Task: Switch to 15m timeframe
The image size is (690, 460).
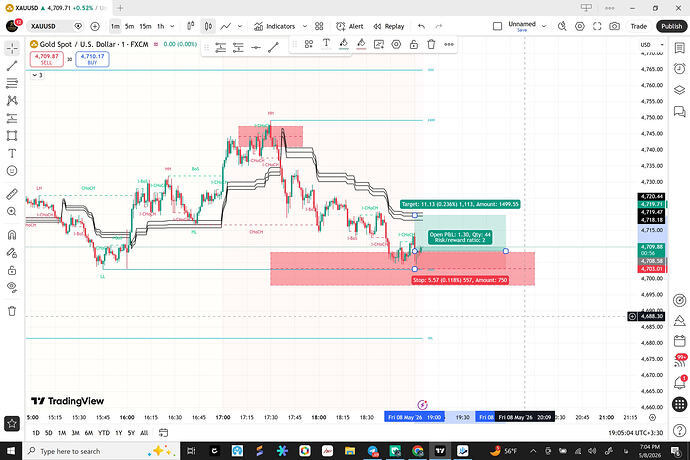Action: point(145,26)
